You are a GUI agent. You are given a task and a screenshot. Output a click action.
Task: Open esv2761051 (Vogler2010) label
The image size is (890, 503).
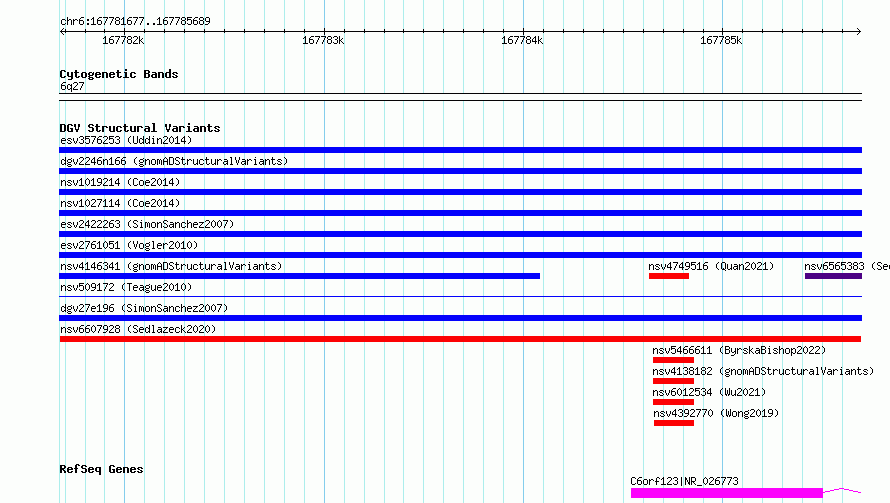(x=129, y=245)
